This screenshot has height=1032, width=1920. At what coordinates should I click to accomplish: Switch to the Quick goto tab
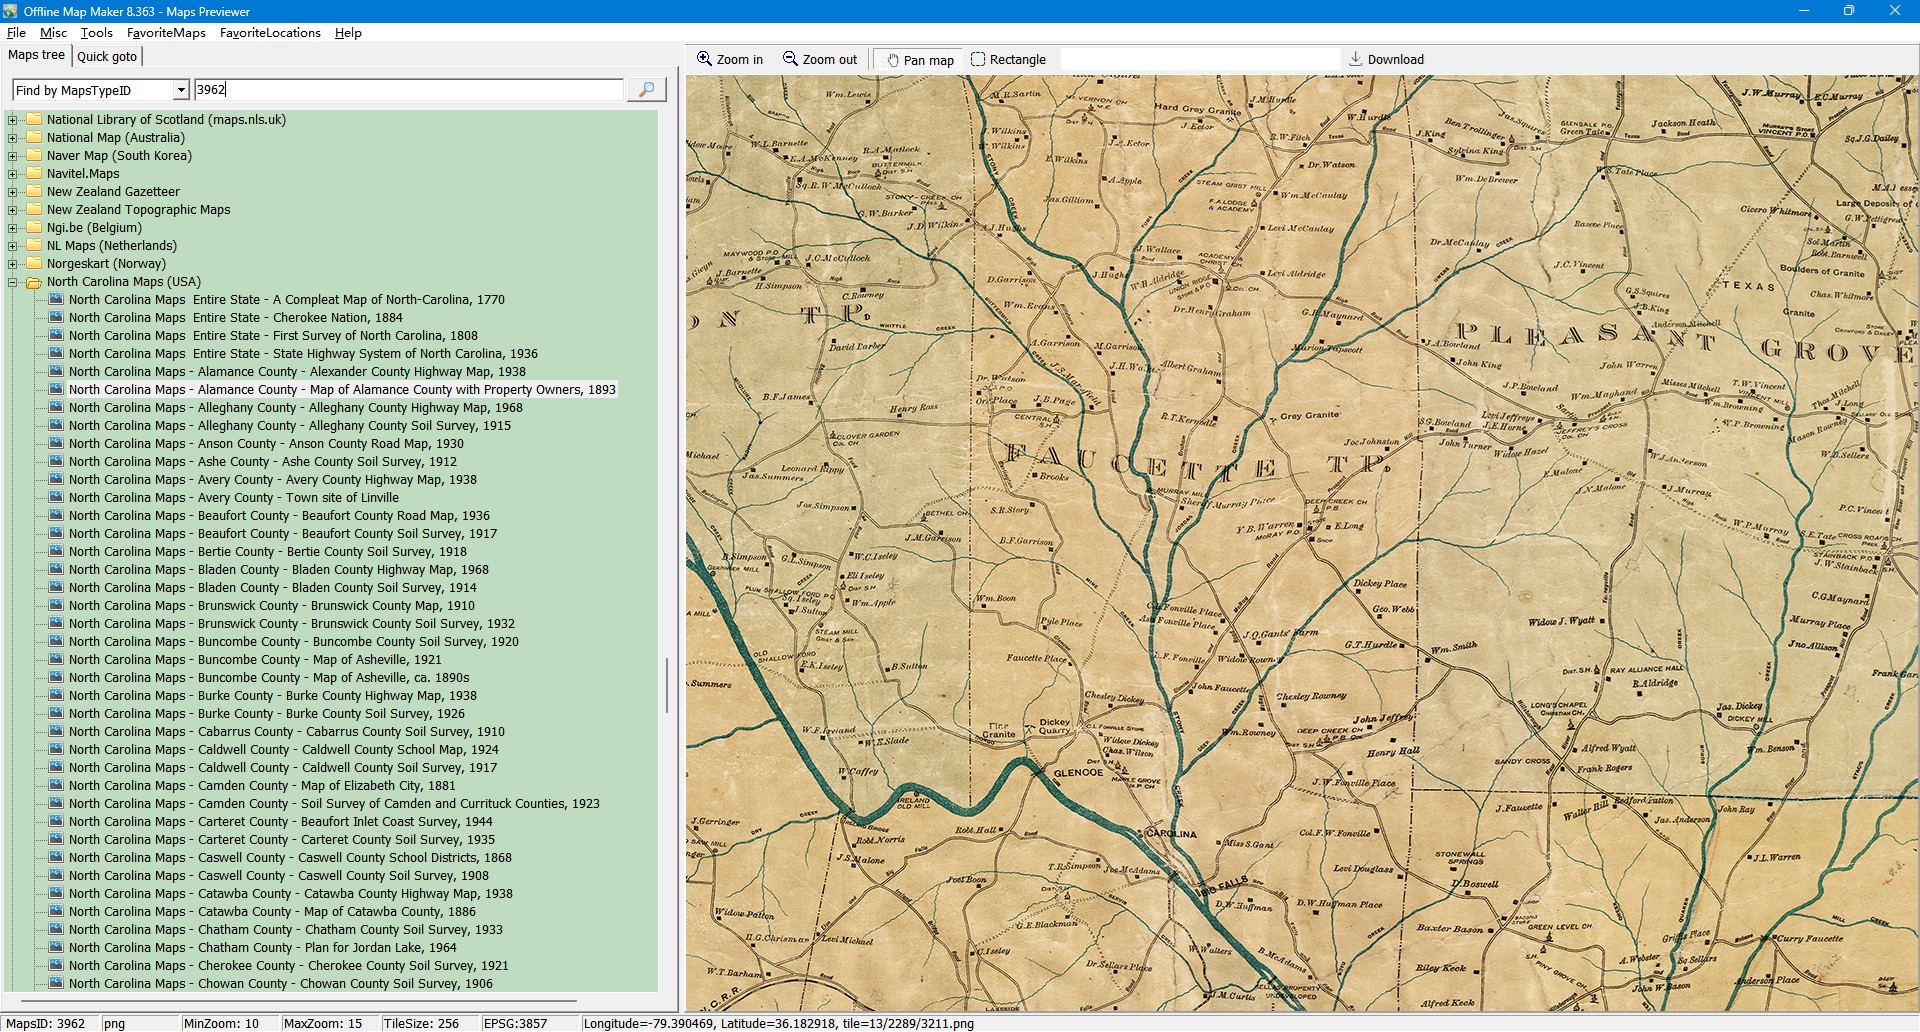107,57
